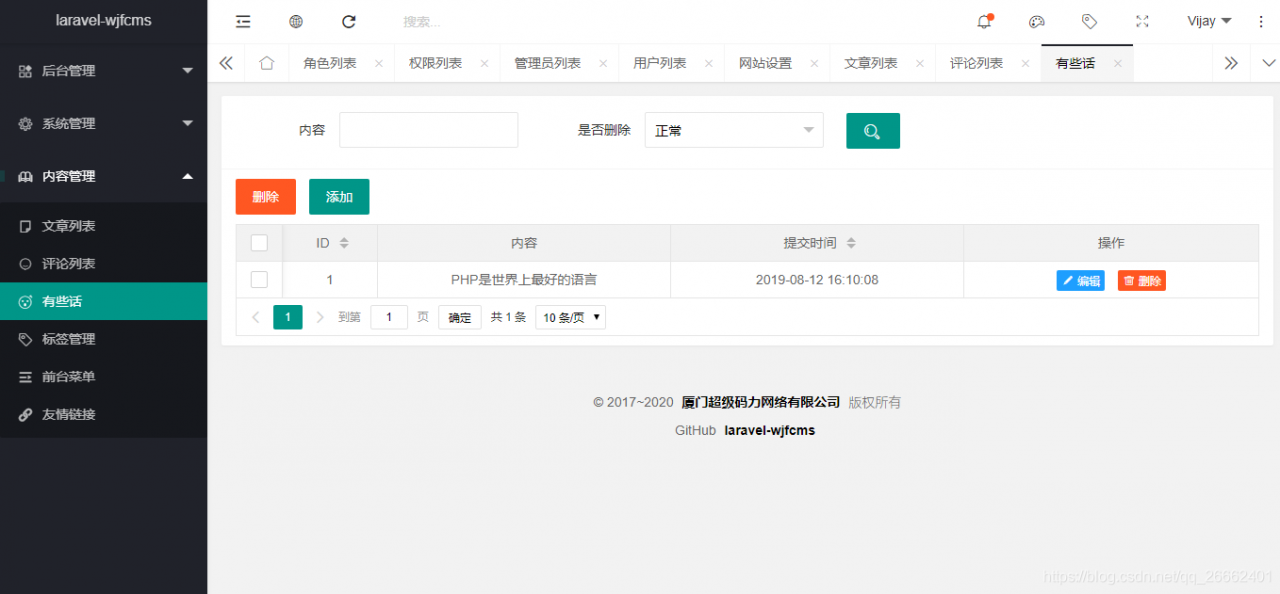Run the search with the magnifier button
This screenshot has width=1280, height=594.
pos(872,130)
